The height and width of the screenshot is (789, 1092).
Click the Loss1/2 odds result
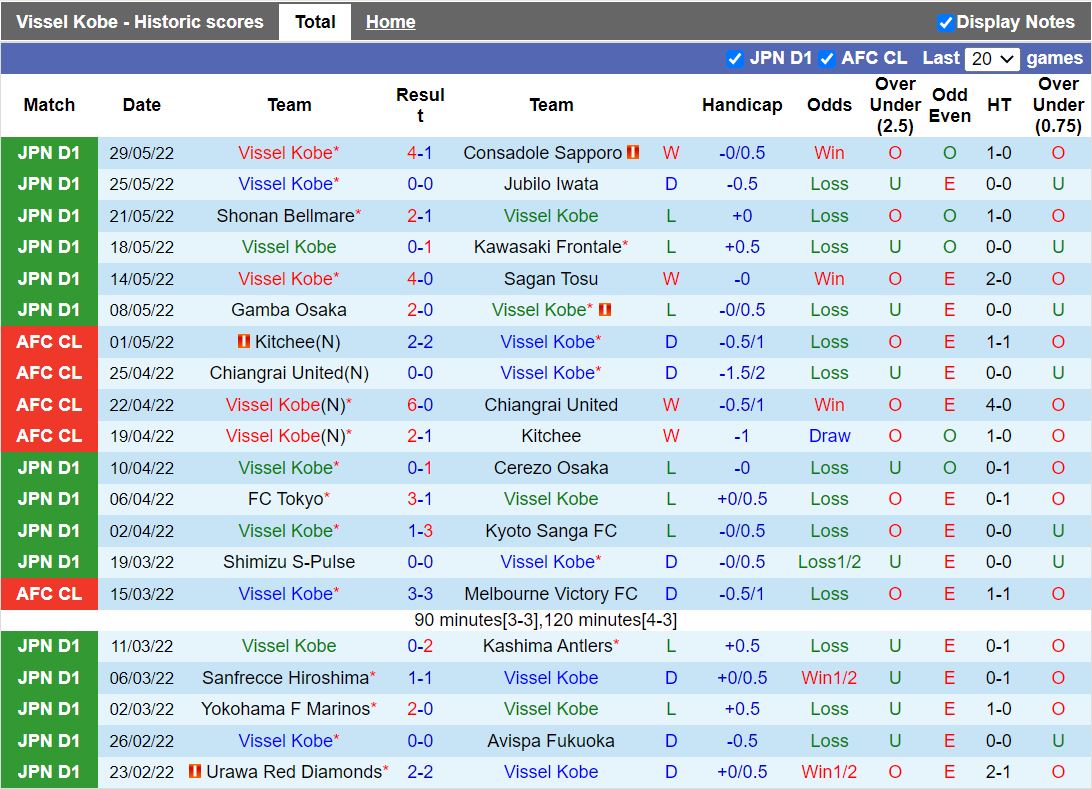click(829, 561)
